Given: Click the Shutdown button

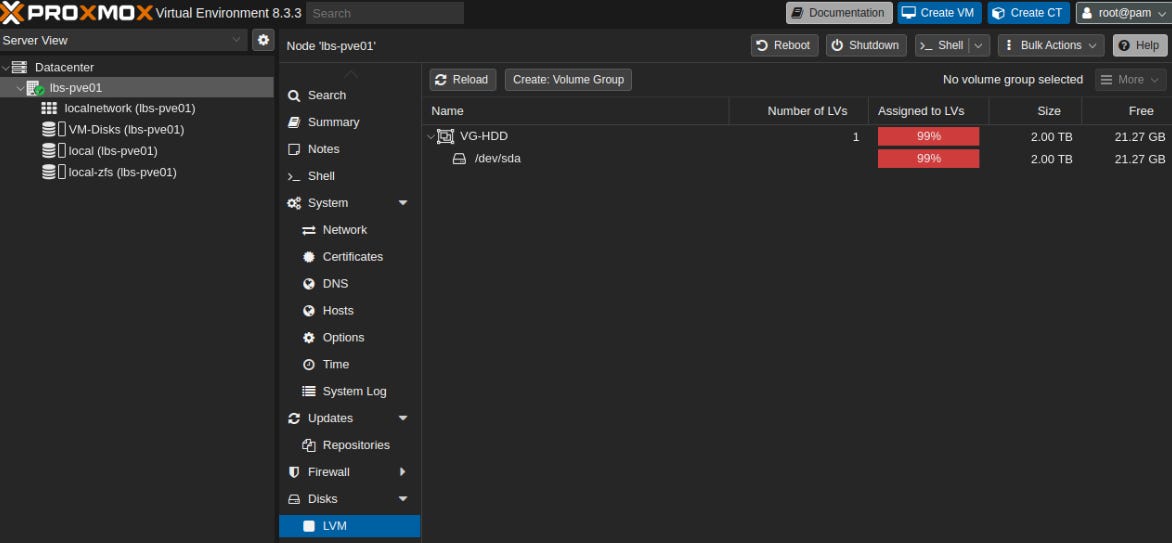Looking at the screenshot, I should pos(866,46).
